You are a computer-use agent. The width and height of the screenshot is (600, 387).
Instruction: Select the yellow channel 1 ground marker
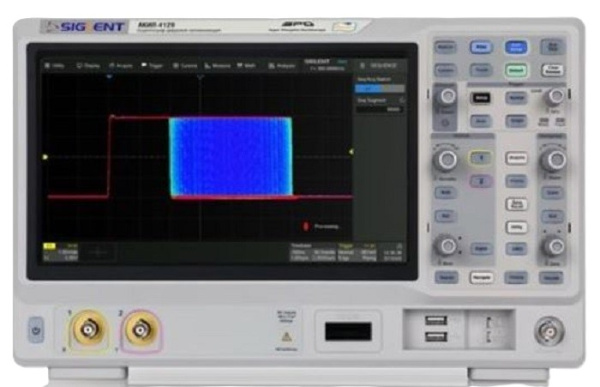tap(45, 157)
